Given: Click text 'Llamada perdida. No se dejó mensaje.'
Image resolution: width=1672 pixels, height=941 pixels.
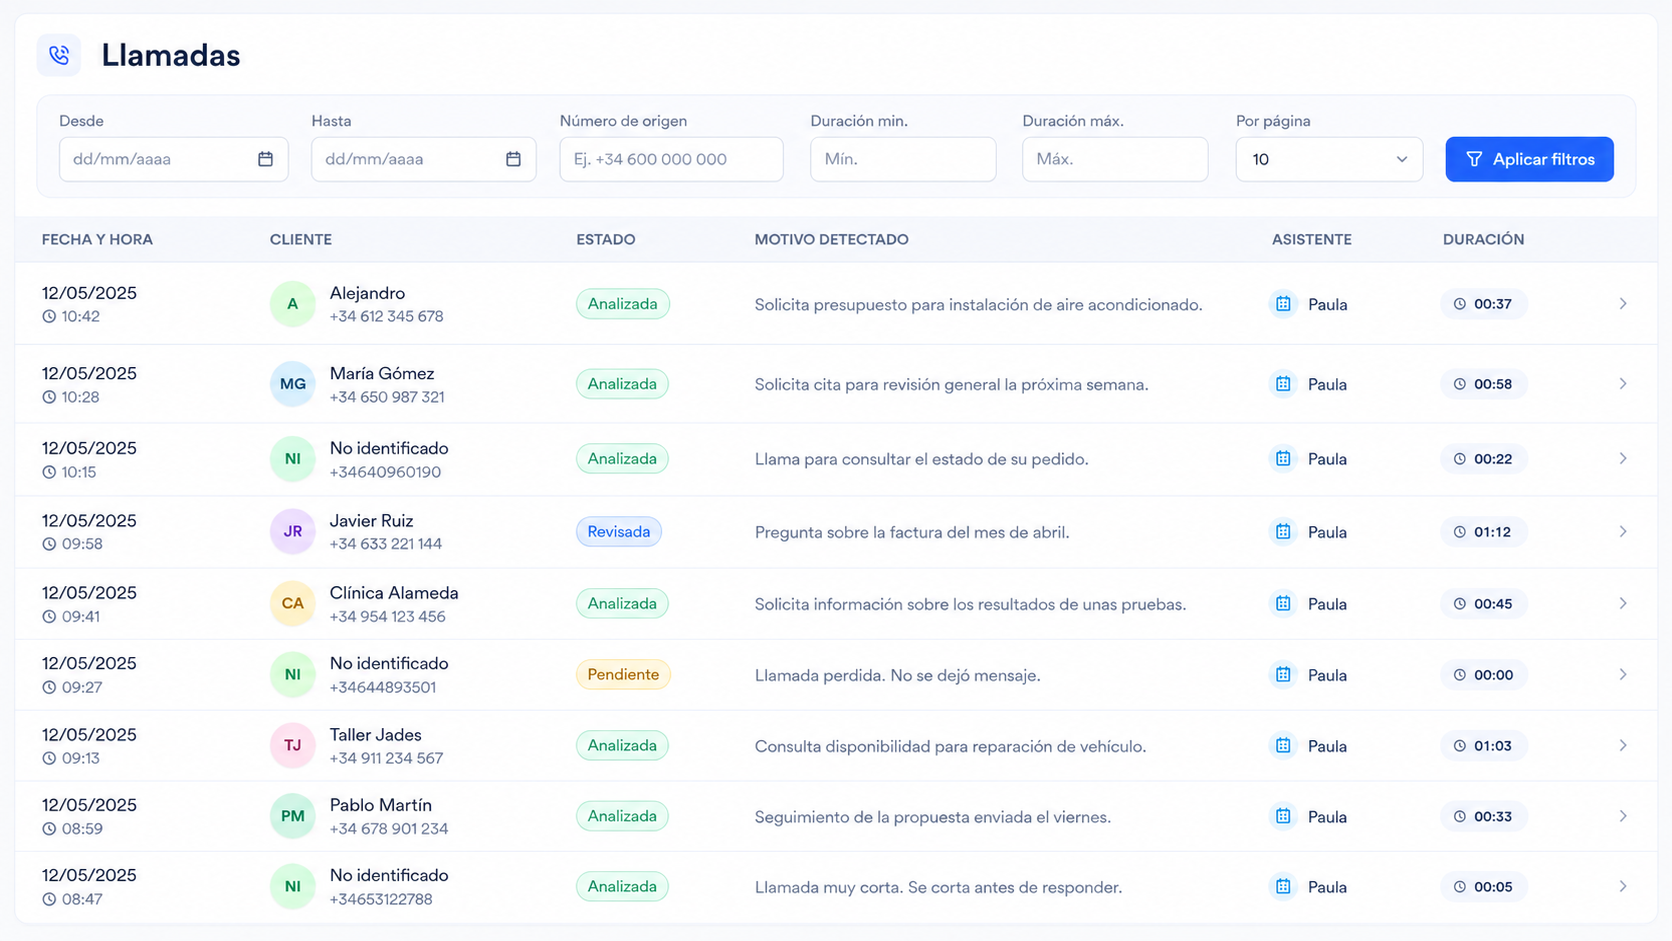Looking at the screenshot, I should click(898, 676).
